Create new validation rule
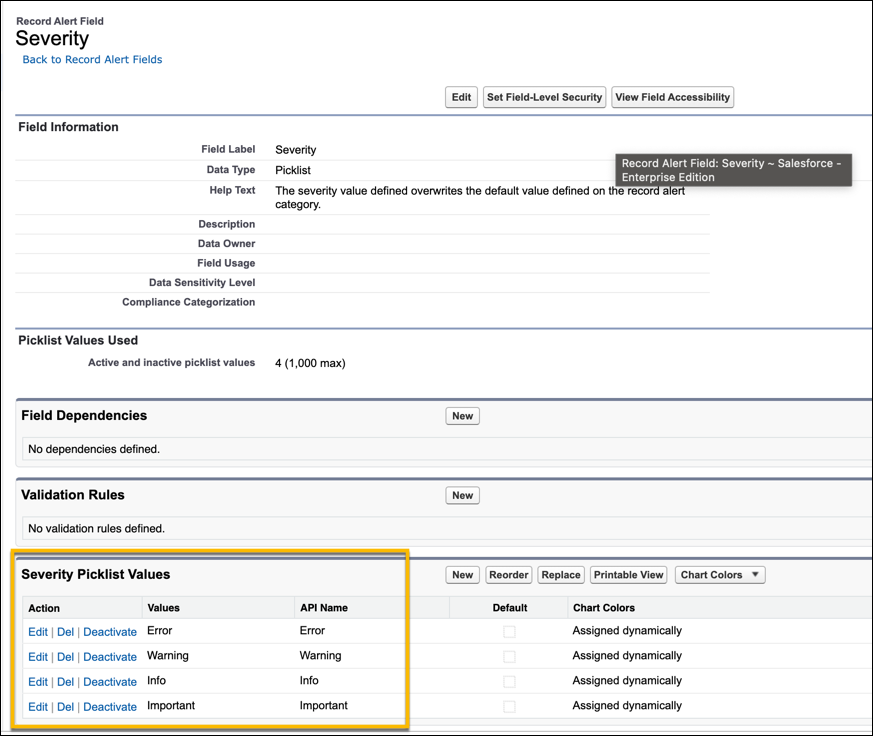 (462, 495)
